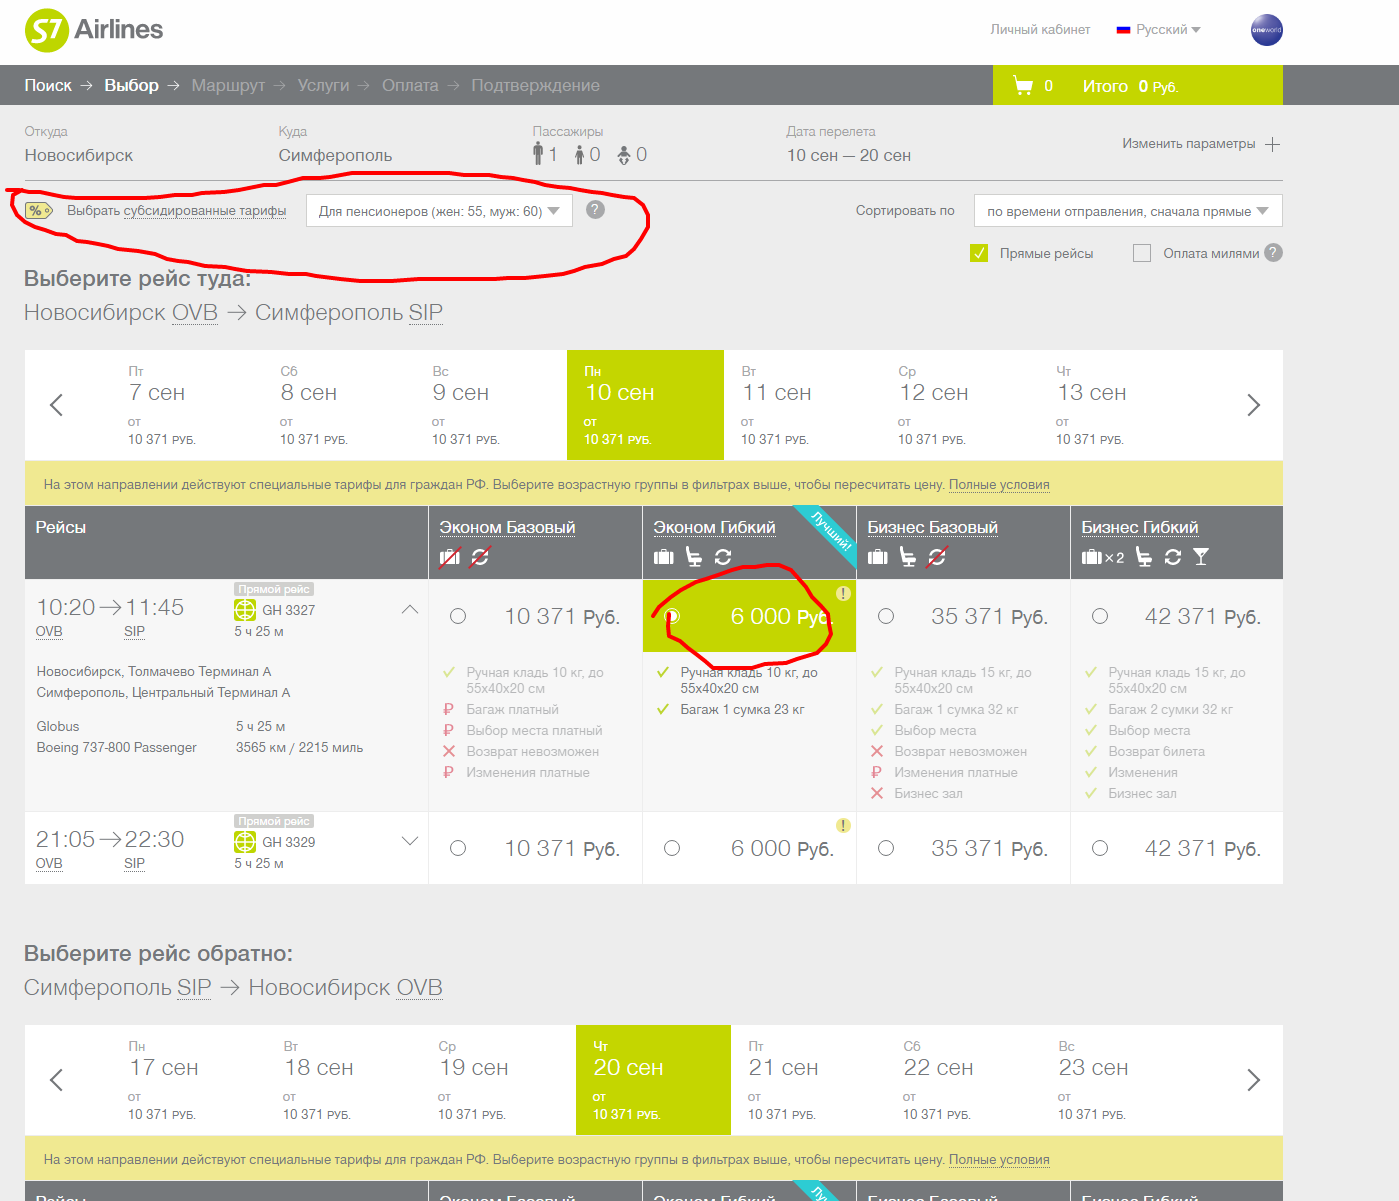Click OVB airport code in outbound route heading
Viewport: 1399px width, 1201px height.
(x=195, y=313)
